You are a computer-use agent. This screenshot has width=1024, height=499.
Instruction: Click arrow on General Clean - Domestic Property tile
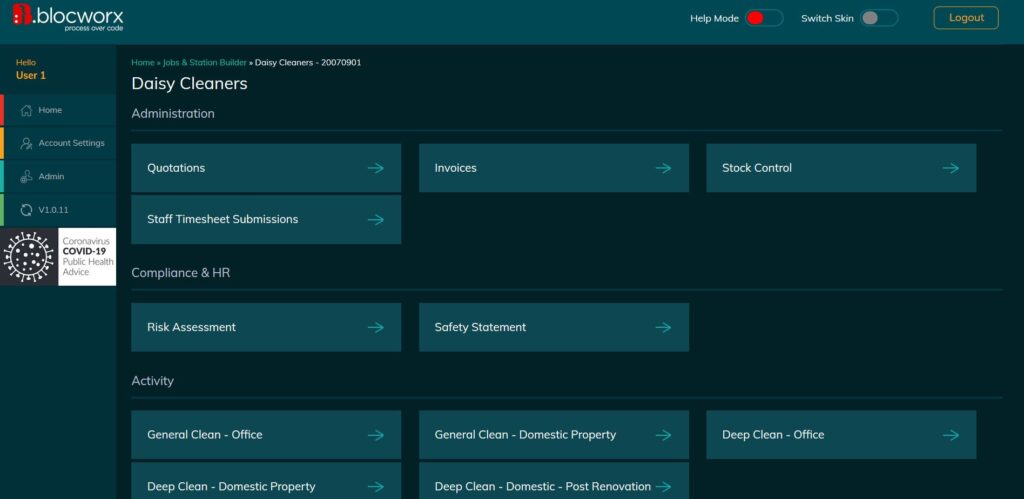(x=663, y=436)
